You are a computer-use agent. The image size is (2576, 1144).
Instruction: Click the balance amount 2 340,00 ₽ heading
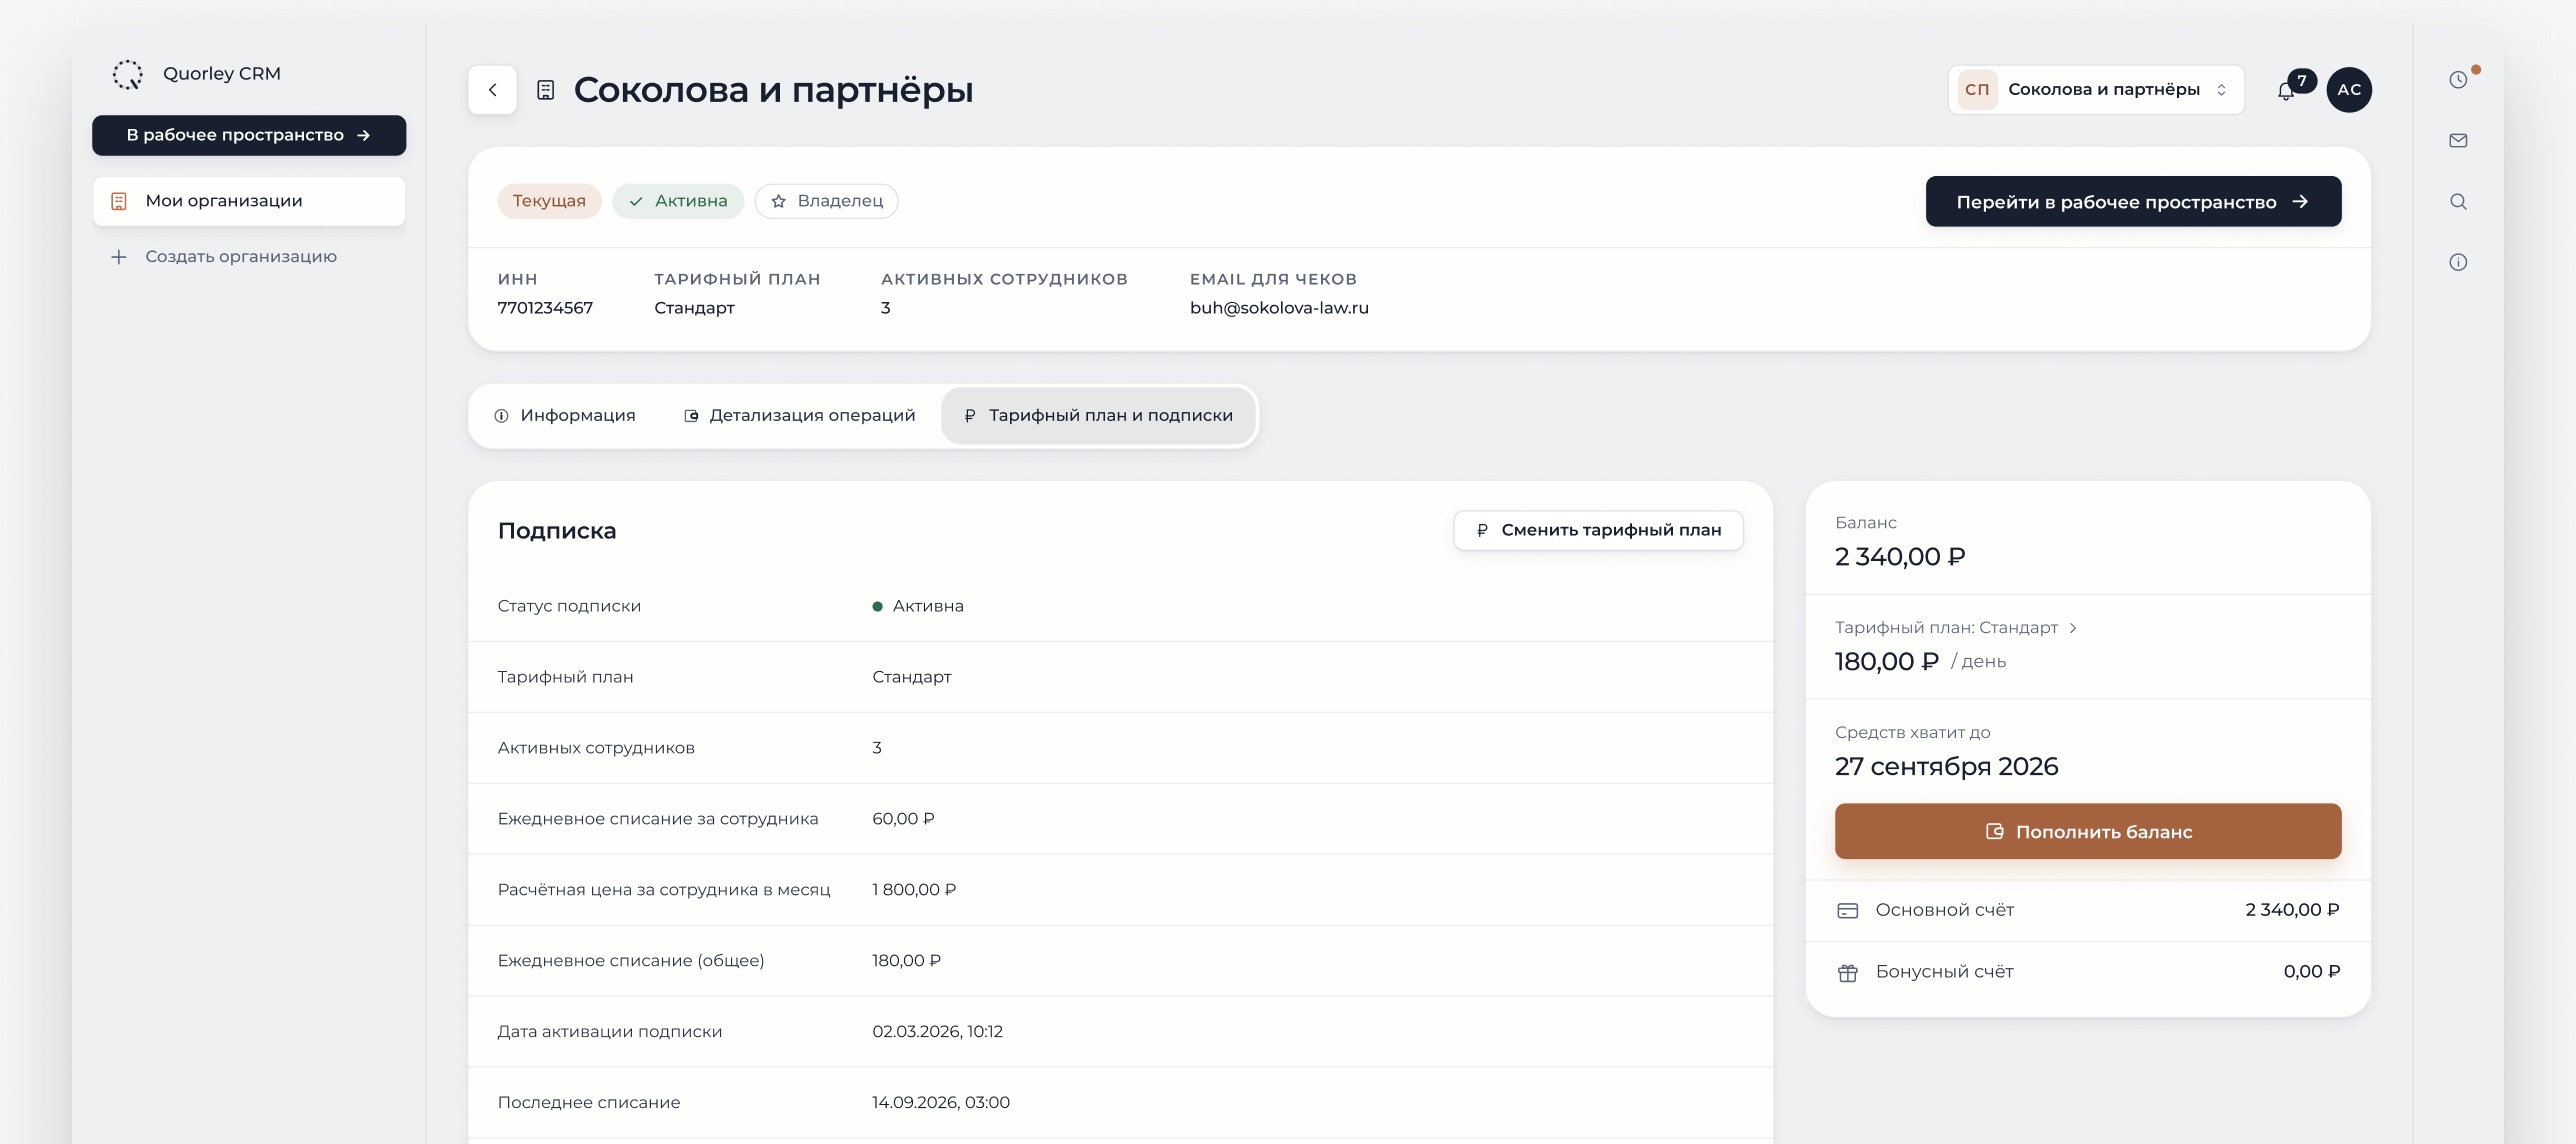click(1899, 557)
